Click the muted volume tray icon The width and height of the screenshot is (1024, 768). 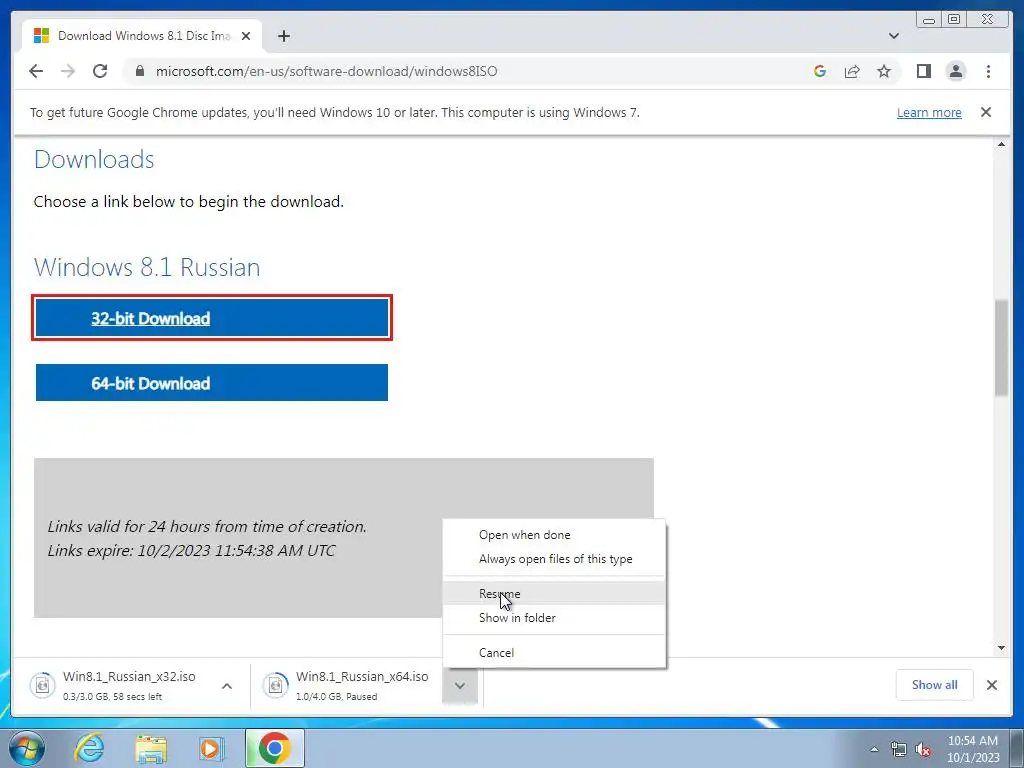[x=923, y=749]
